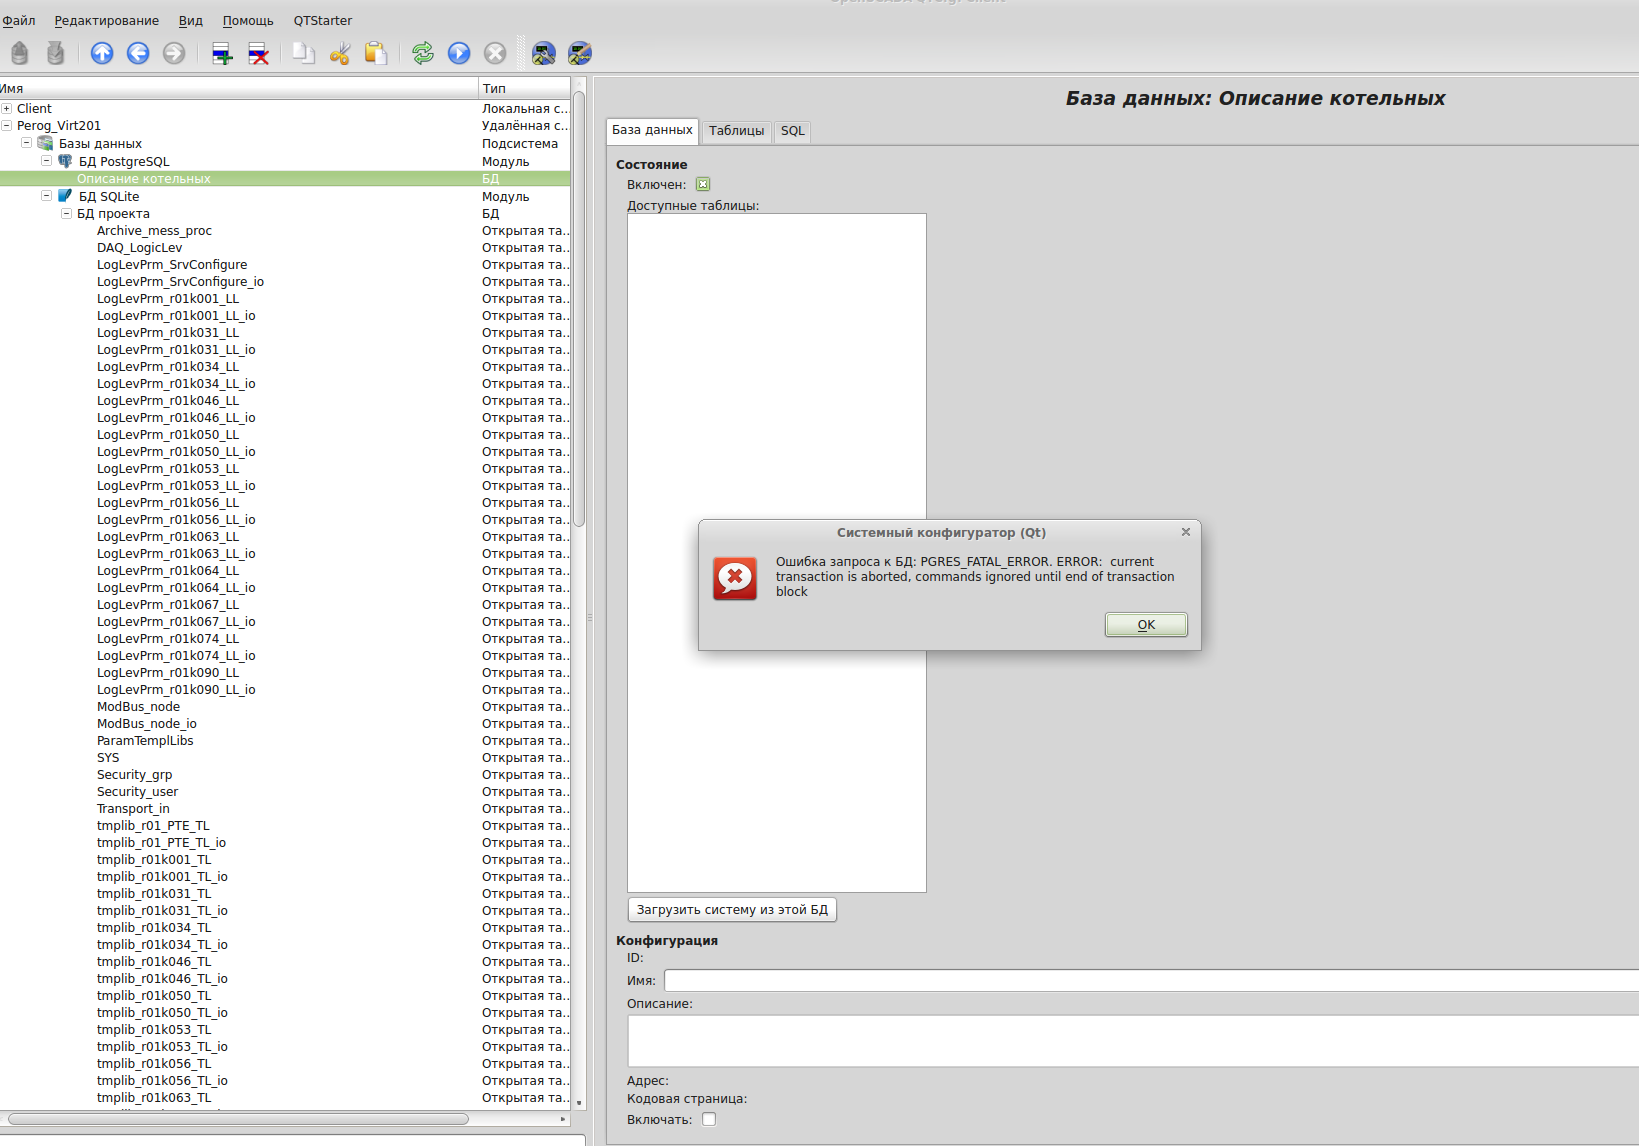
Task: Click the blue play start icon
Action: click(x=459, y=53)
